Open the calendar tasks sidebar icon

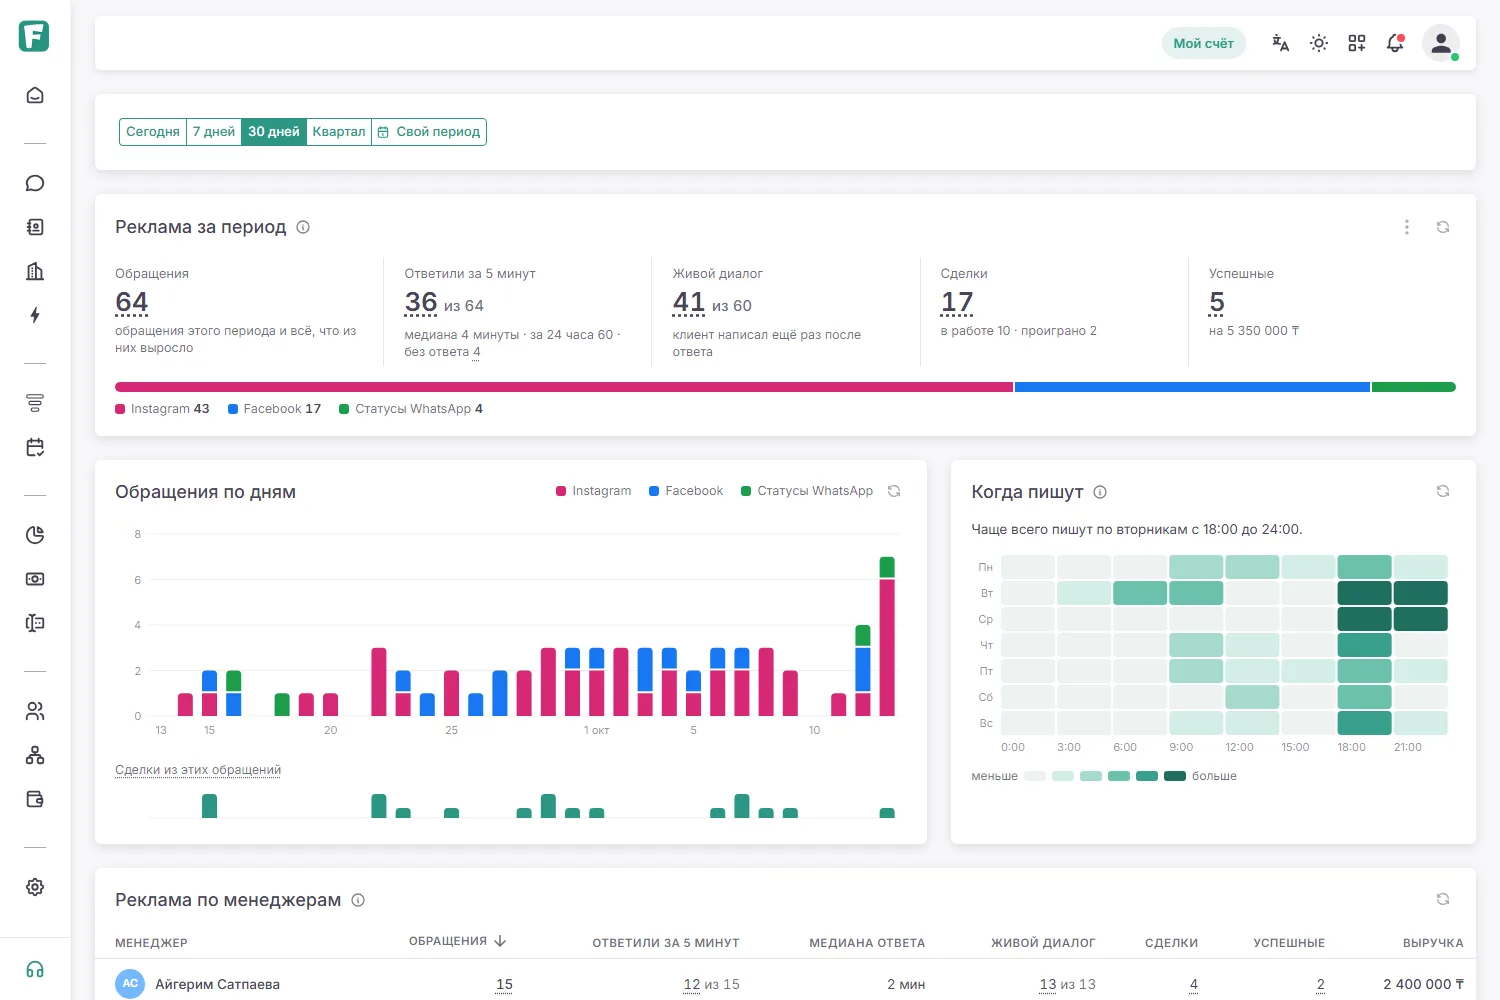tap(35, 447)
